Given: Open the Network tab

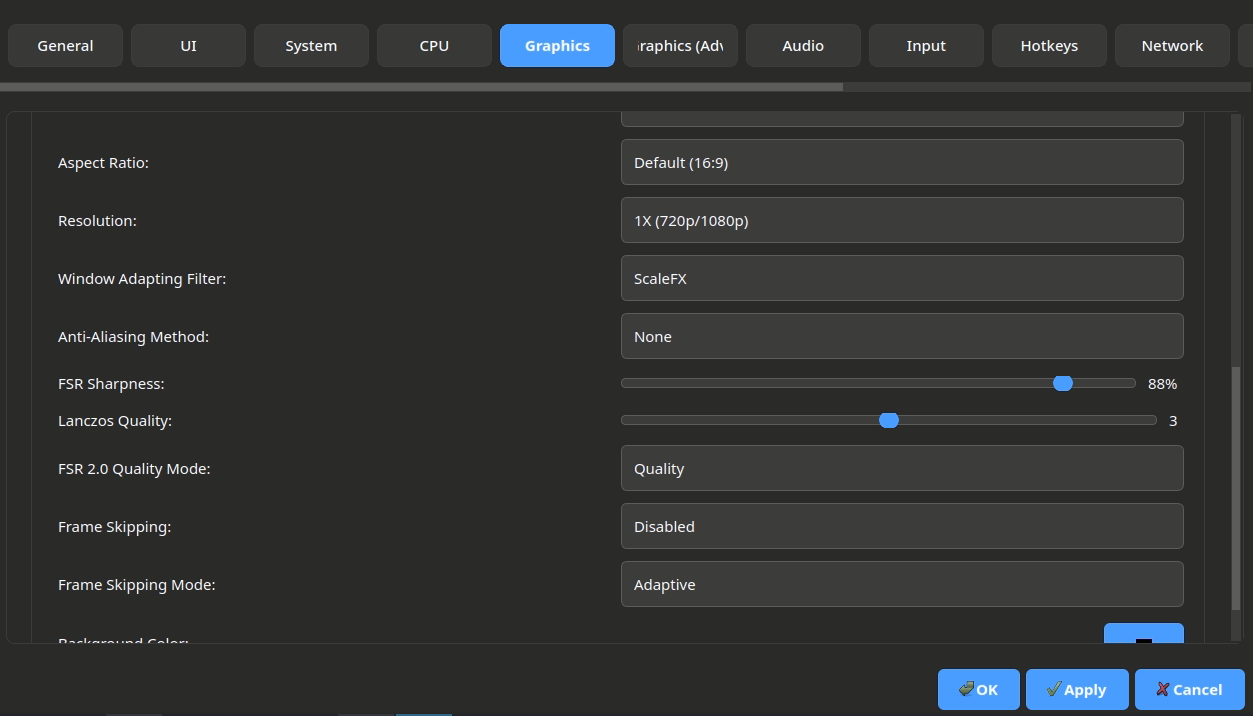Looking at the screenshot, I should pyautogui.click(x=1172, y=46).
